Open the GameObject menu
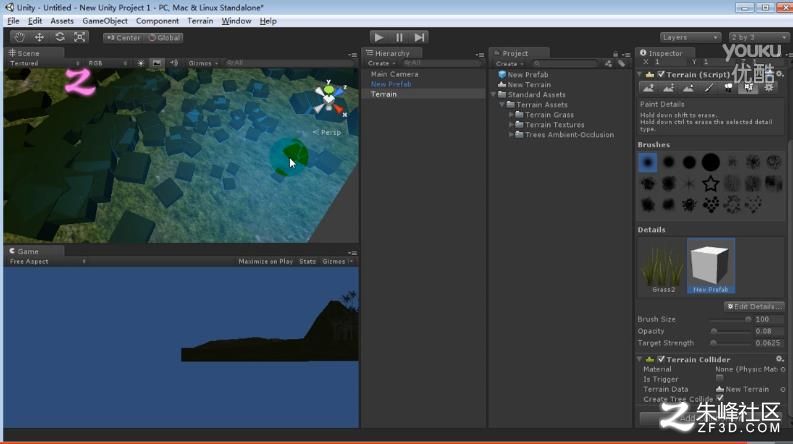The image size is (793, 444). (x=105, y=21)
